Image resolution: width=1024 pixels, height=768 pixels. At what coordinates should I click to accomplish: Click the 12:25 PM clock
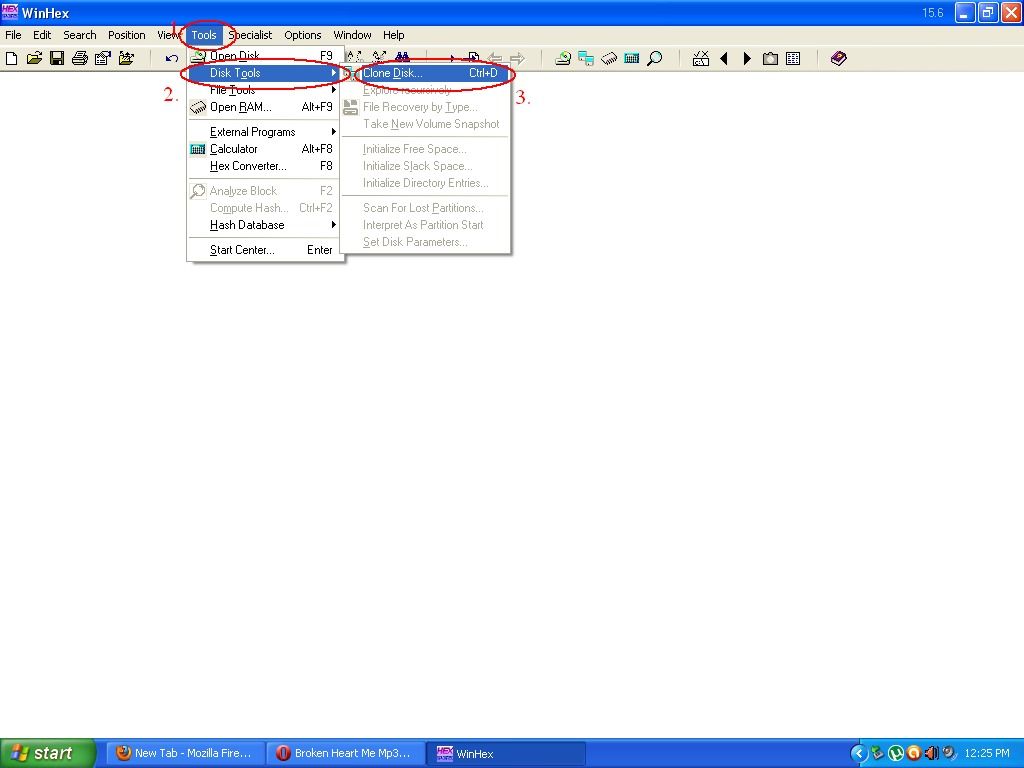tap(987, 754)
